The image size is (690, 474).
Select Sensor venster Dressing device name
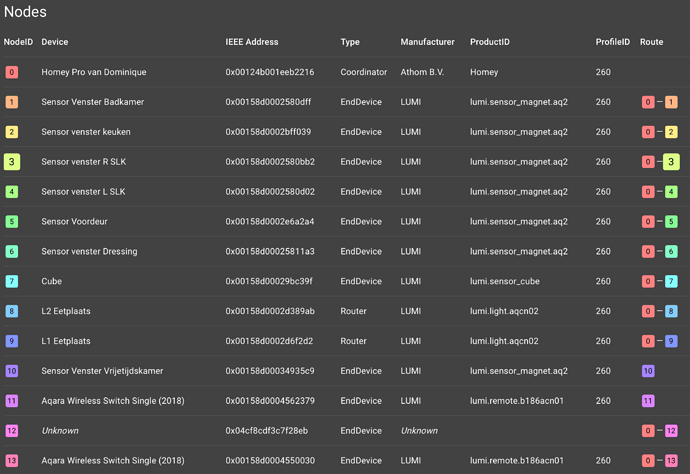click(89, 252)
